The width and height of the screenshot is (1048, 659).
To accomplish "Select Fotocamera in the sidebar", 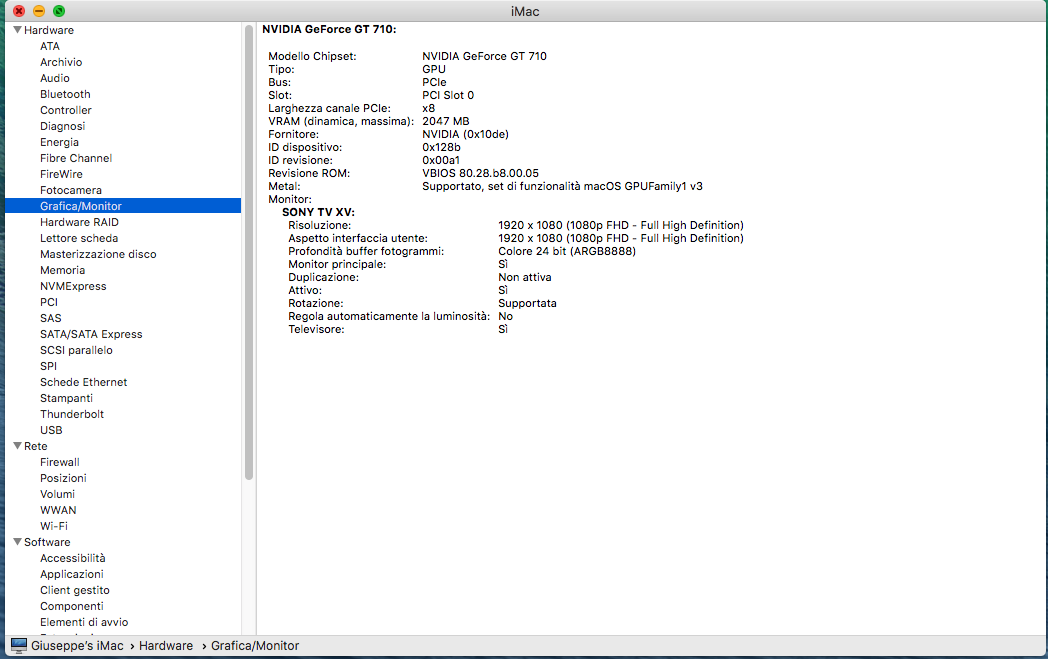I will click(x=71, y=190).
